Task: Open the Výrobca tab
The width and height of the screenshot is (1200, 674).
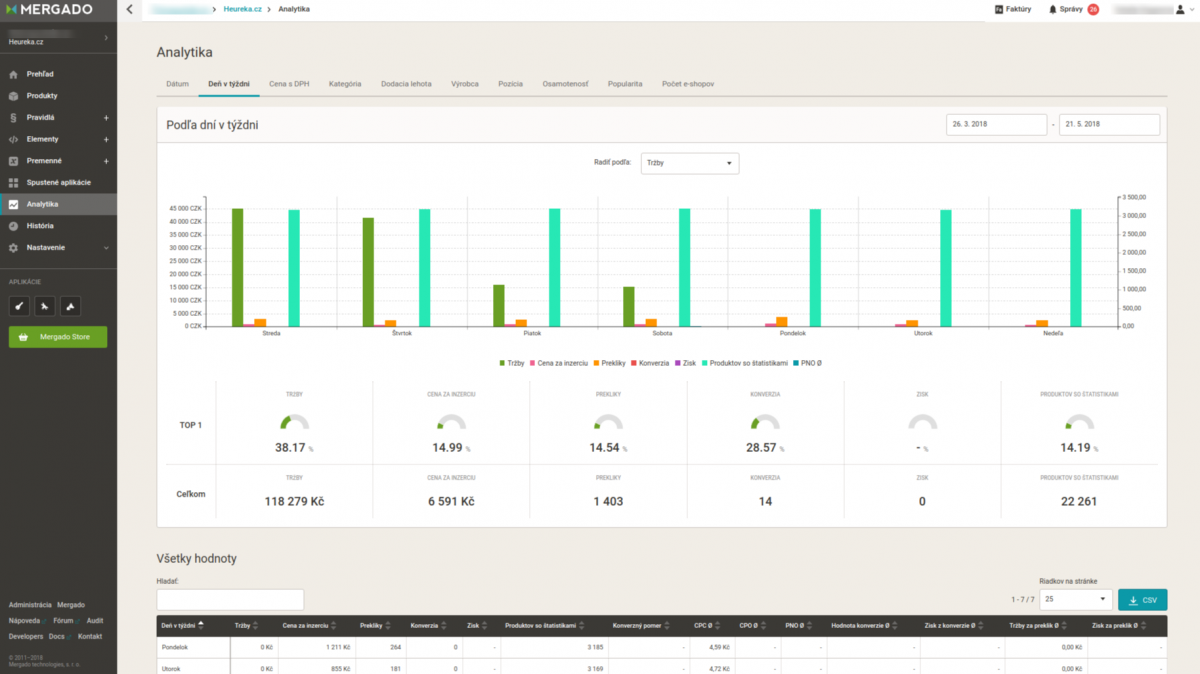Action: click(x=464, y=84)
